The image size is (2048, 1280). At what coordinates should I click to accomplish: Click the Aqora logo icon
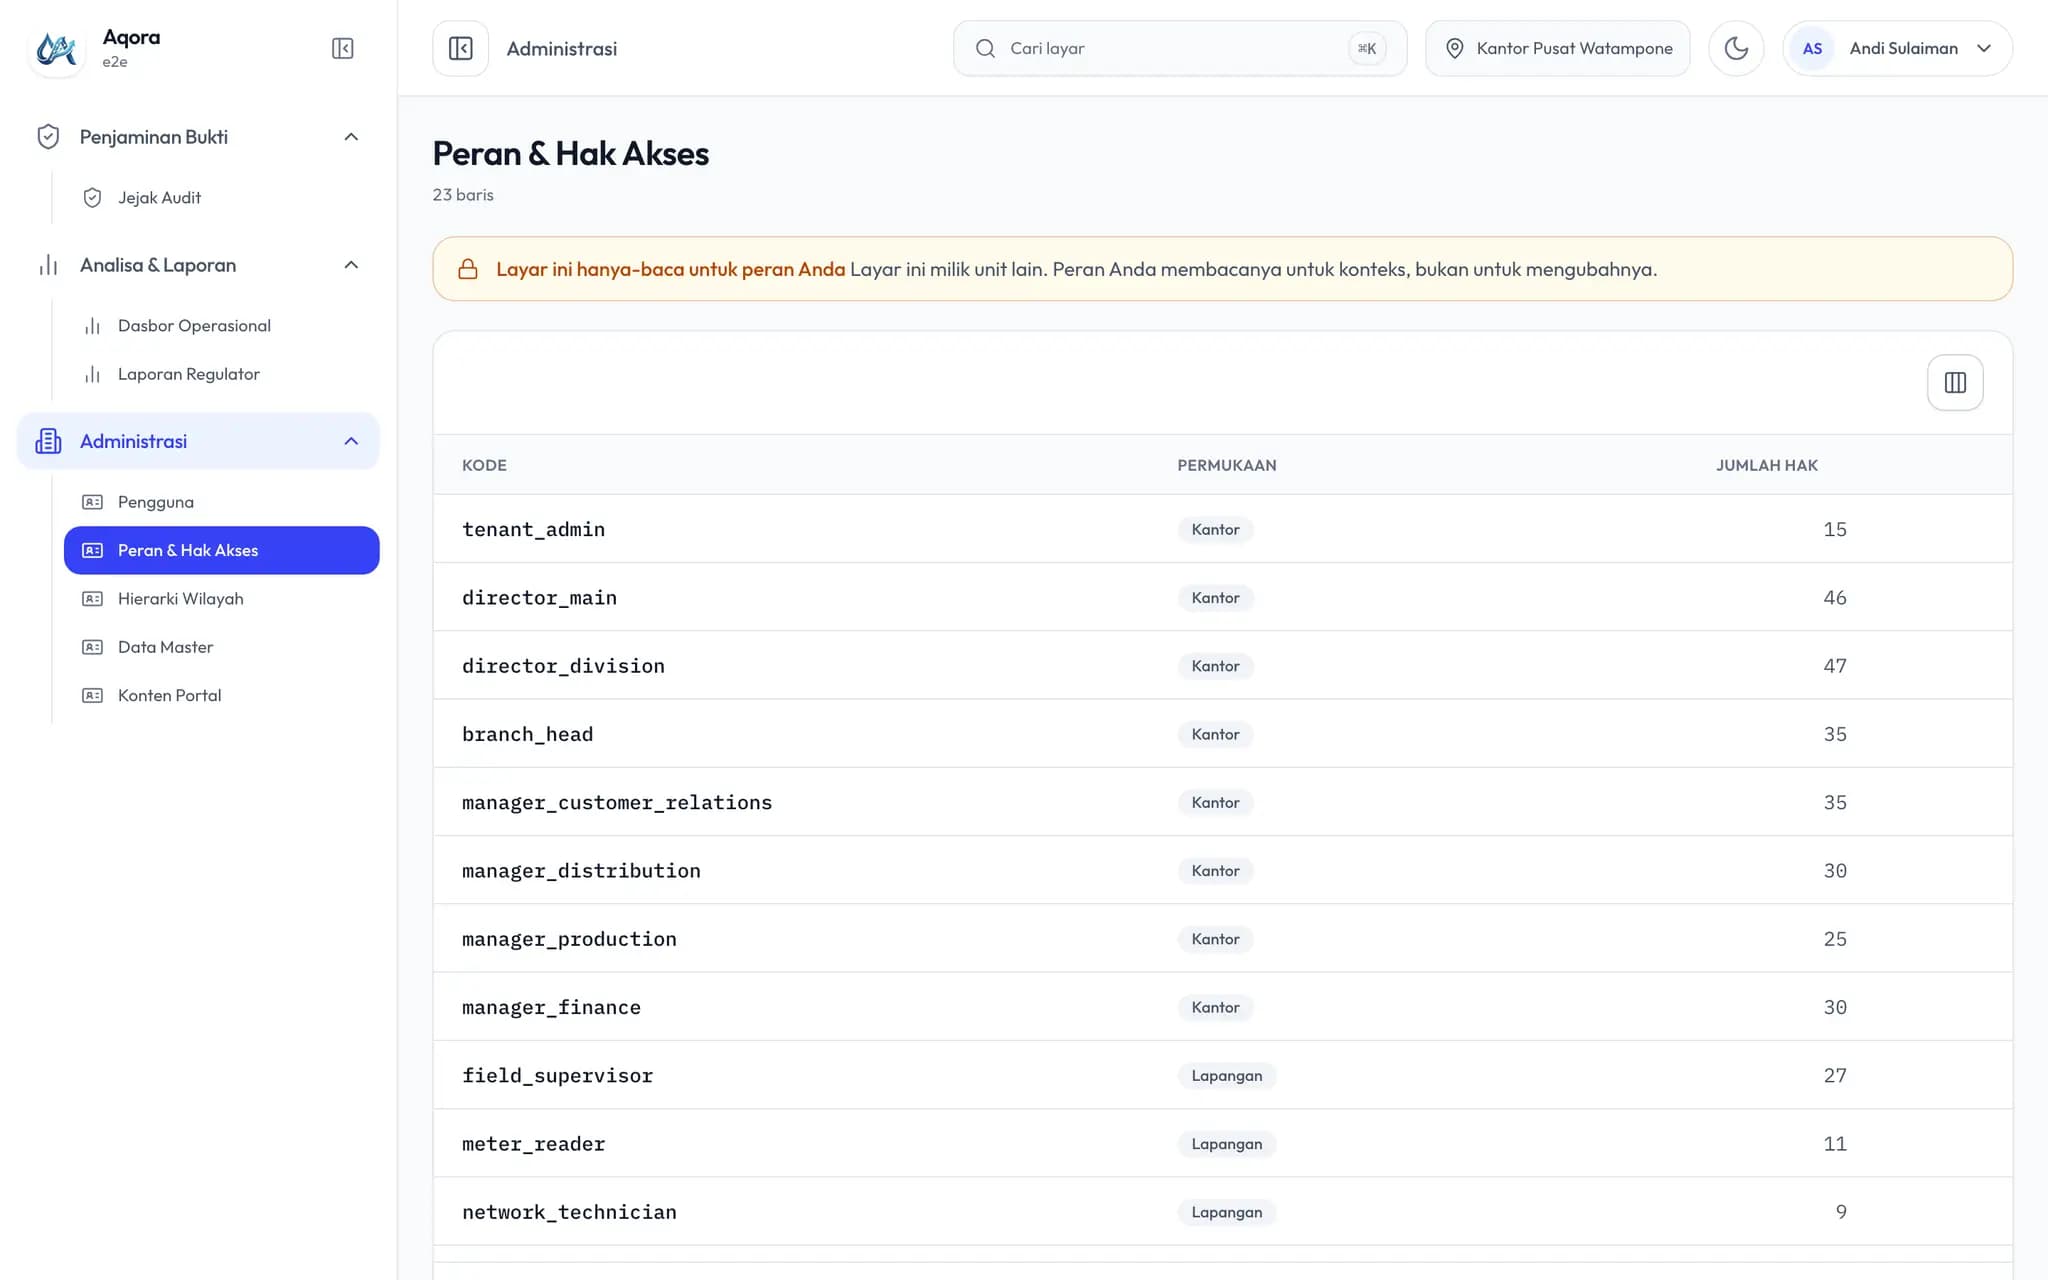click(x=56, y=48)
